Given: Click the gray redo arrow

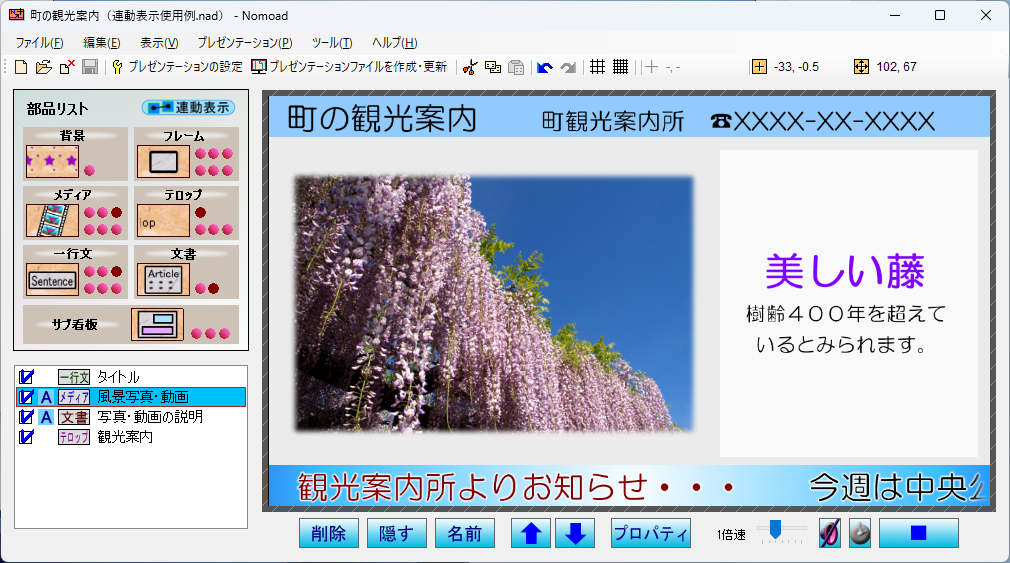Looking at the screenshot, I should (568, 67).
